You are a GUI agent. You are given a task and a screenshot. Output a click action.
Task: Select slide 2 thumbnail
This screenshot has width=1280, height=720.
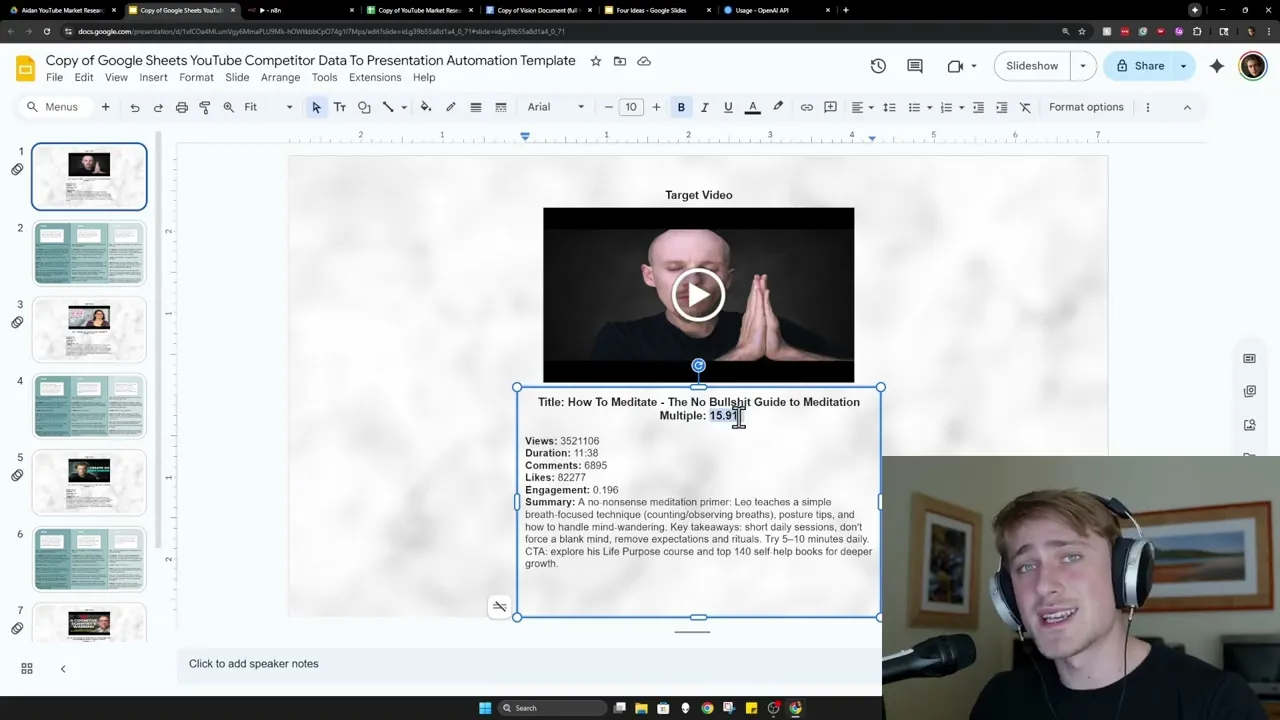coord(89,253)
